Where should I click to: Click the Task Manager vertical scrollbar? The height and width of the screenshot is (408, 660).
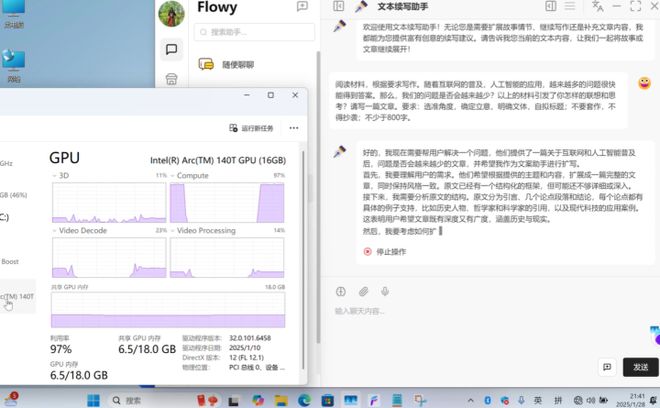coord(303,261)
